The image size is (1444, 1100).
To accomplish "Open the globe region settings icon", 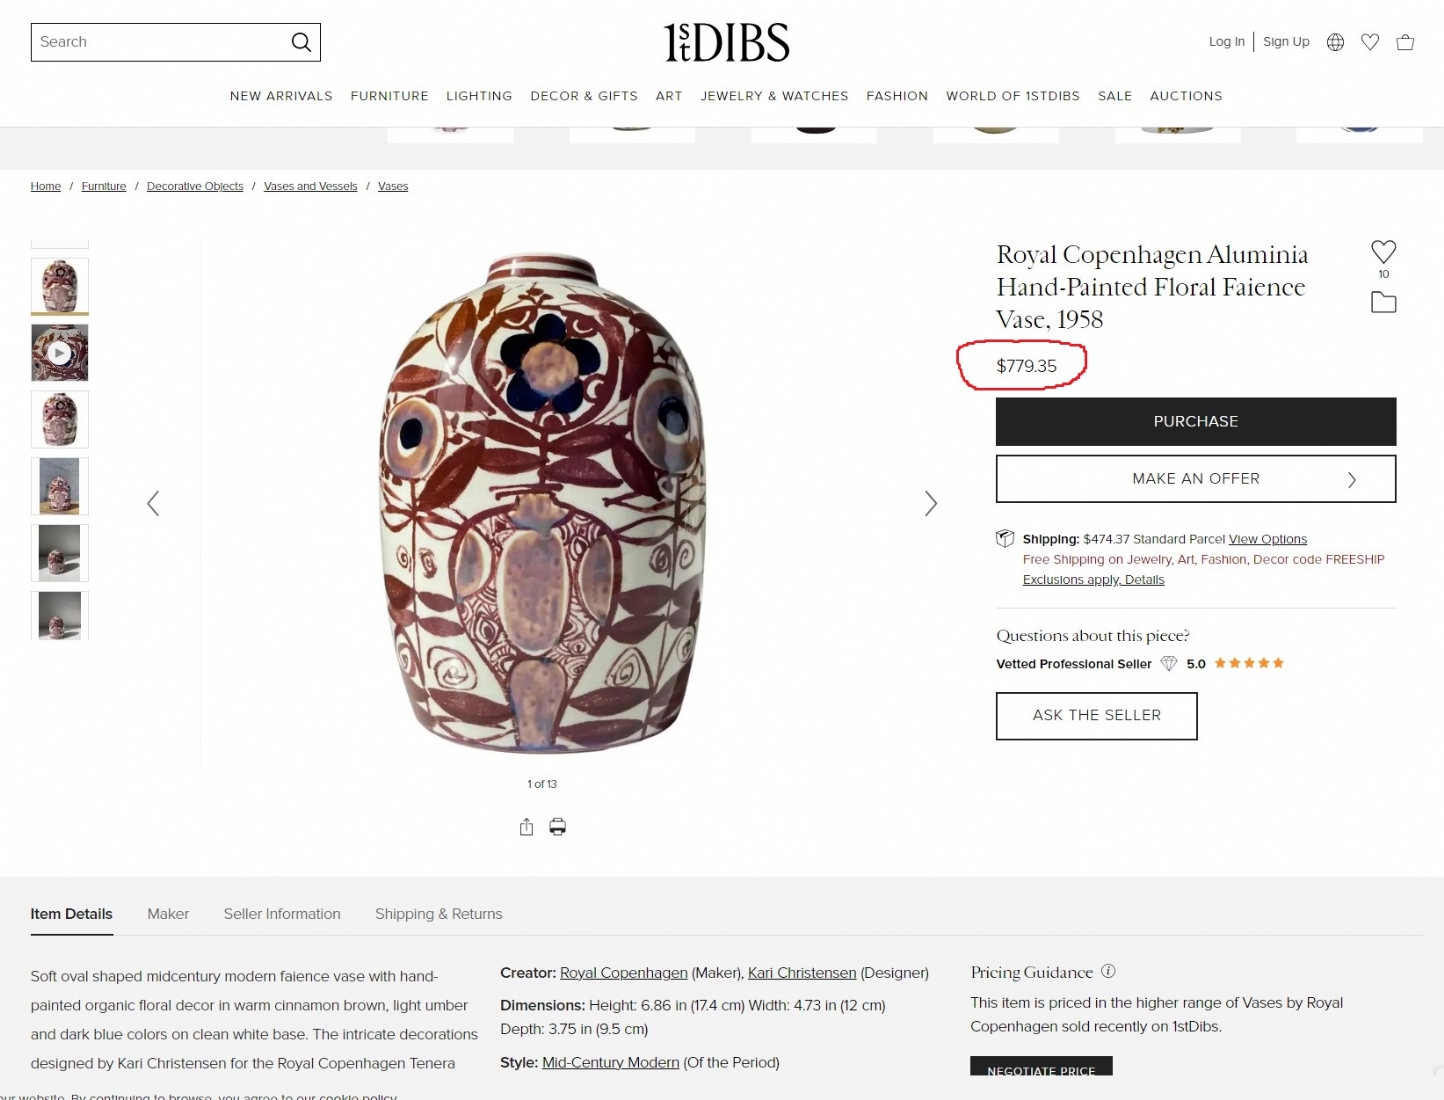I will coord(1335,42).
